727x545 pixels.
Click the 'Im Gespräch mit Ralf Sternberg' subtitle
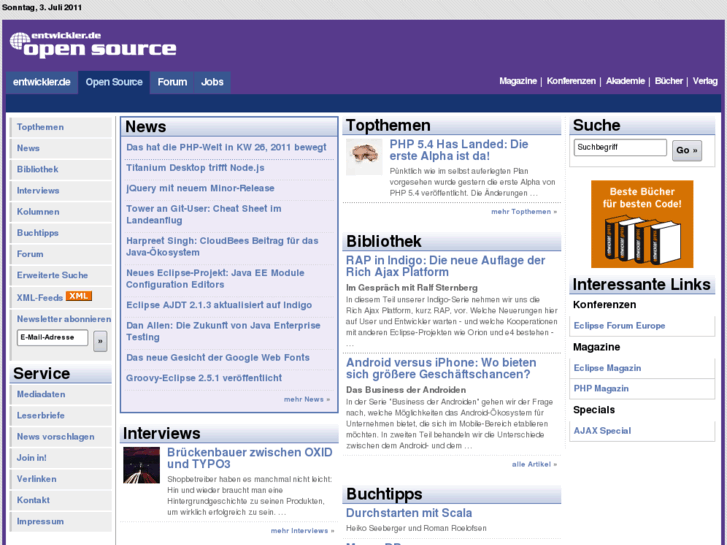point(412,288)
